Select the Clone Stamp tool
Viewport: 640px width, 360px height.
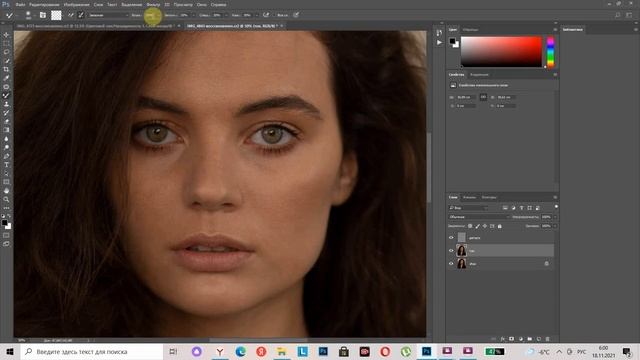coord(6,104)
